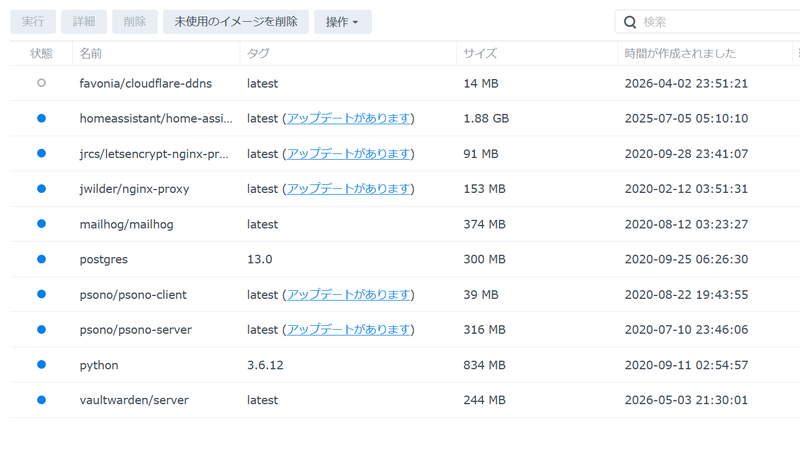Click blue status dot of postgres row

(41, 259)
